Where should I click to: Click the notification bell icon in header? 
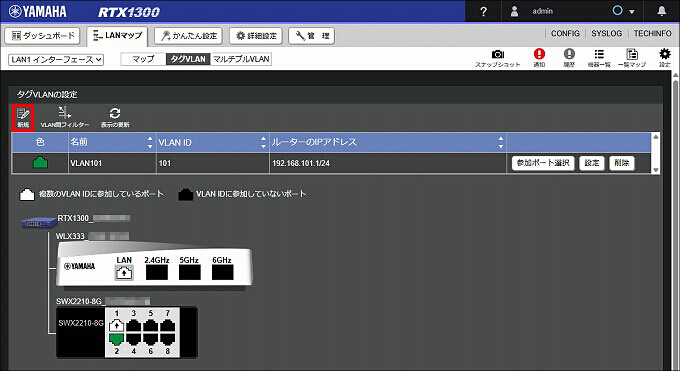click(x=661, y=11)
